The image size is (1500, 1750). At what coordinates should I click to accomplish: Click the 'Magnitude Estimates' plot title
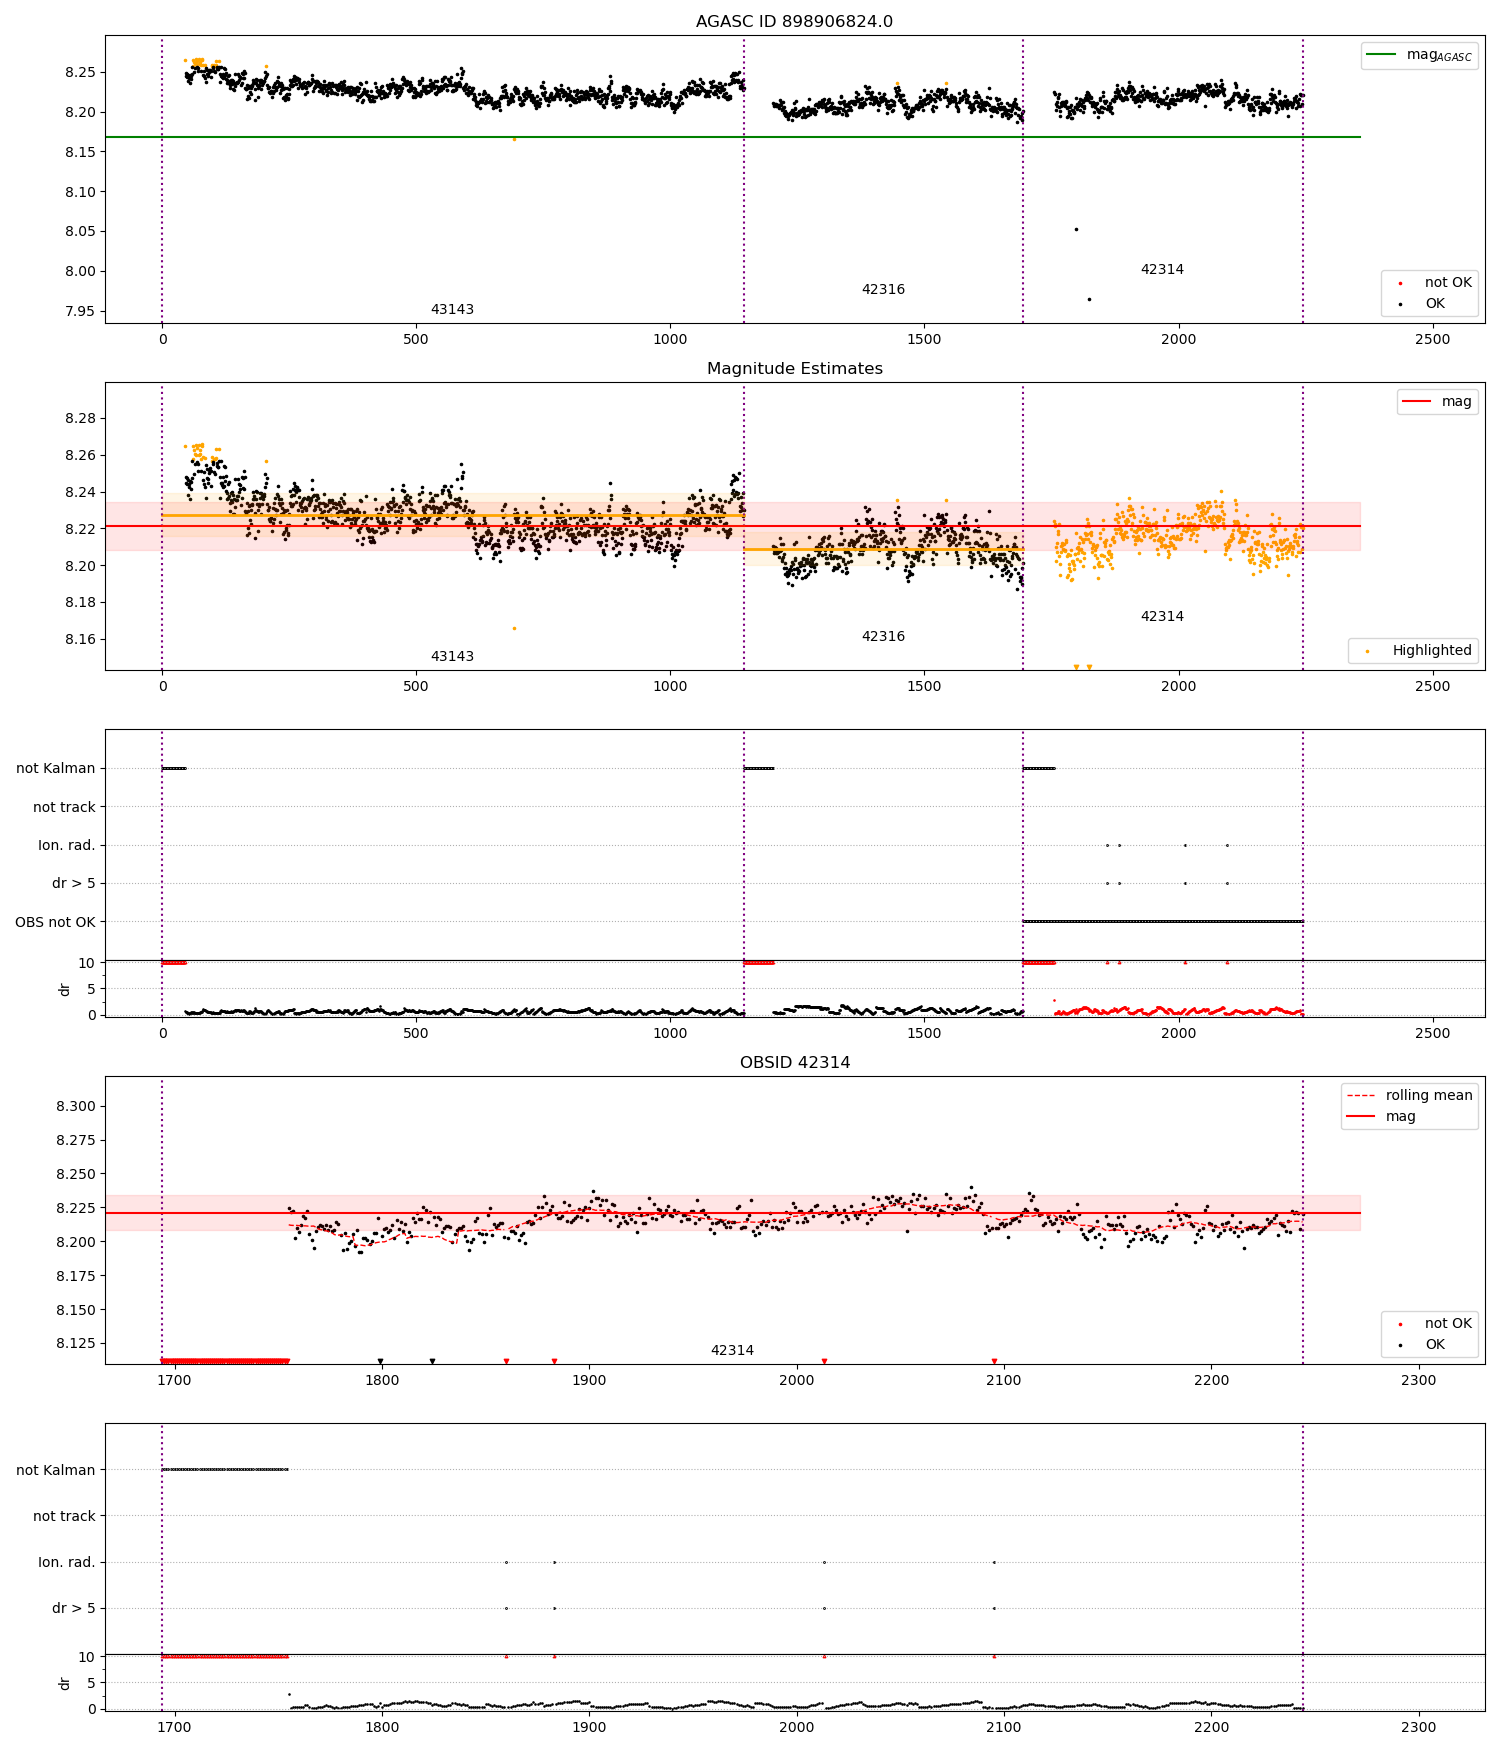(x=794, y=368)
